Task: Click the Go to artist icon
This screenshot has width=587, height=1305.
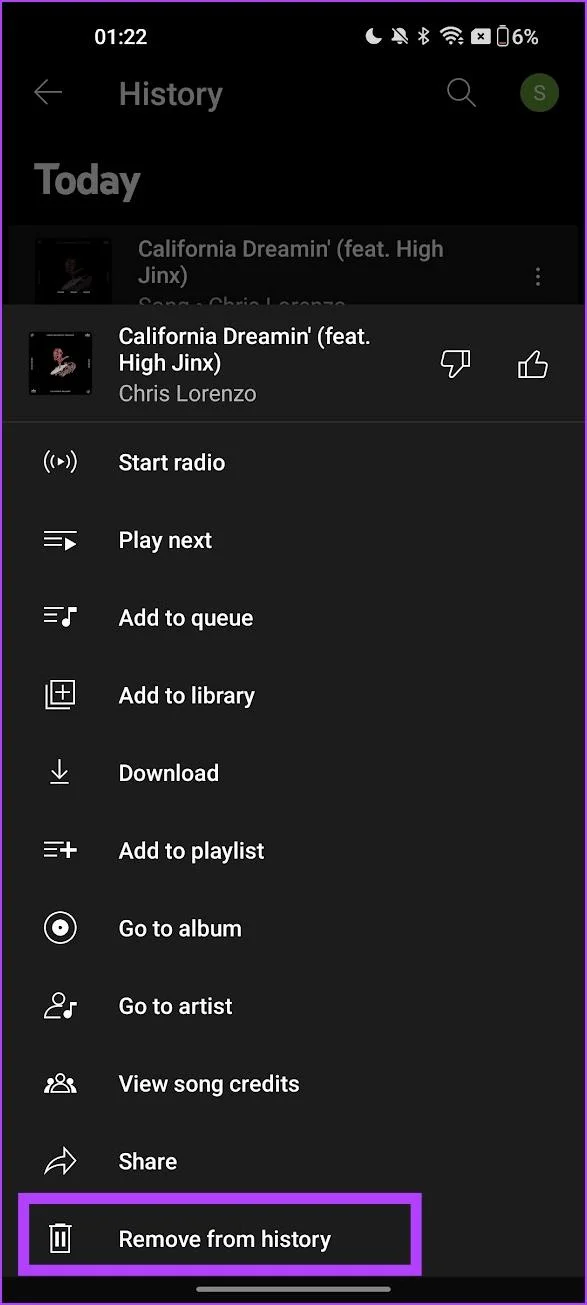Action: tap(60, 1006)
